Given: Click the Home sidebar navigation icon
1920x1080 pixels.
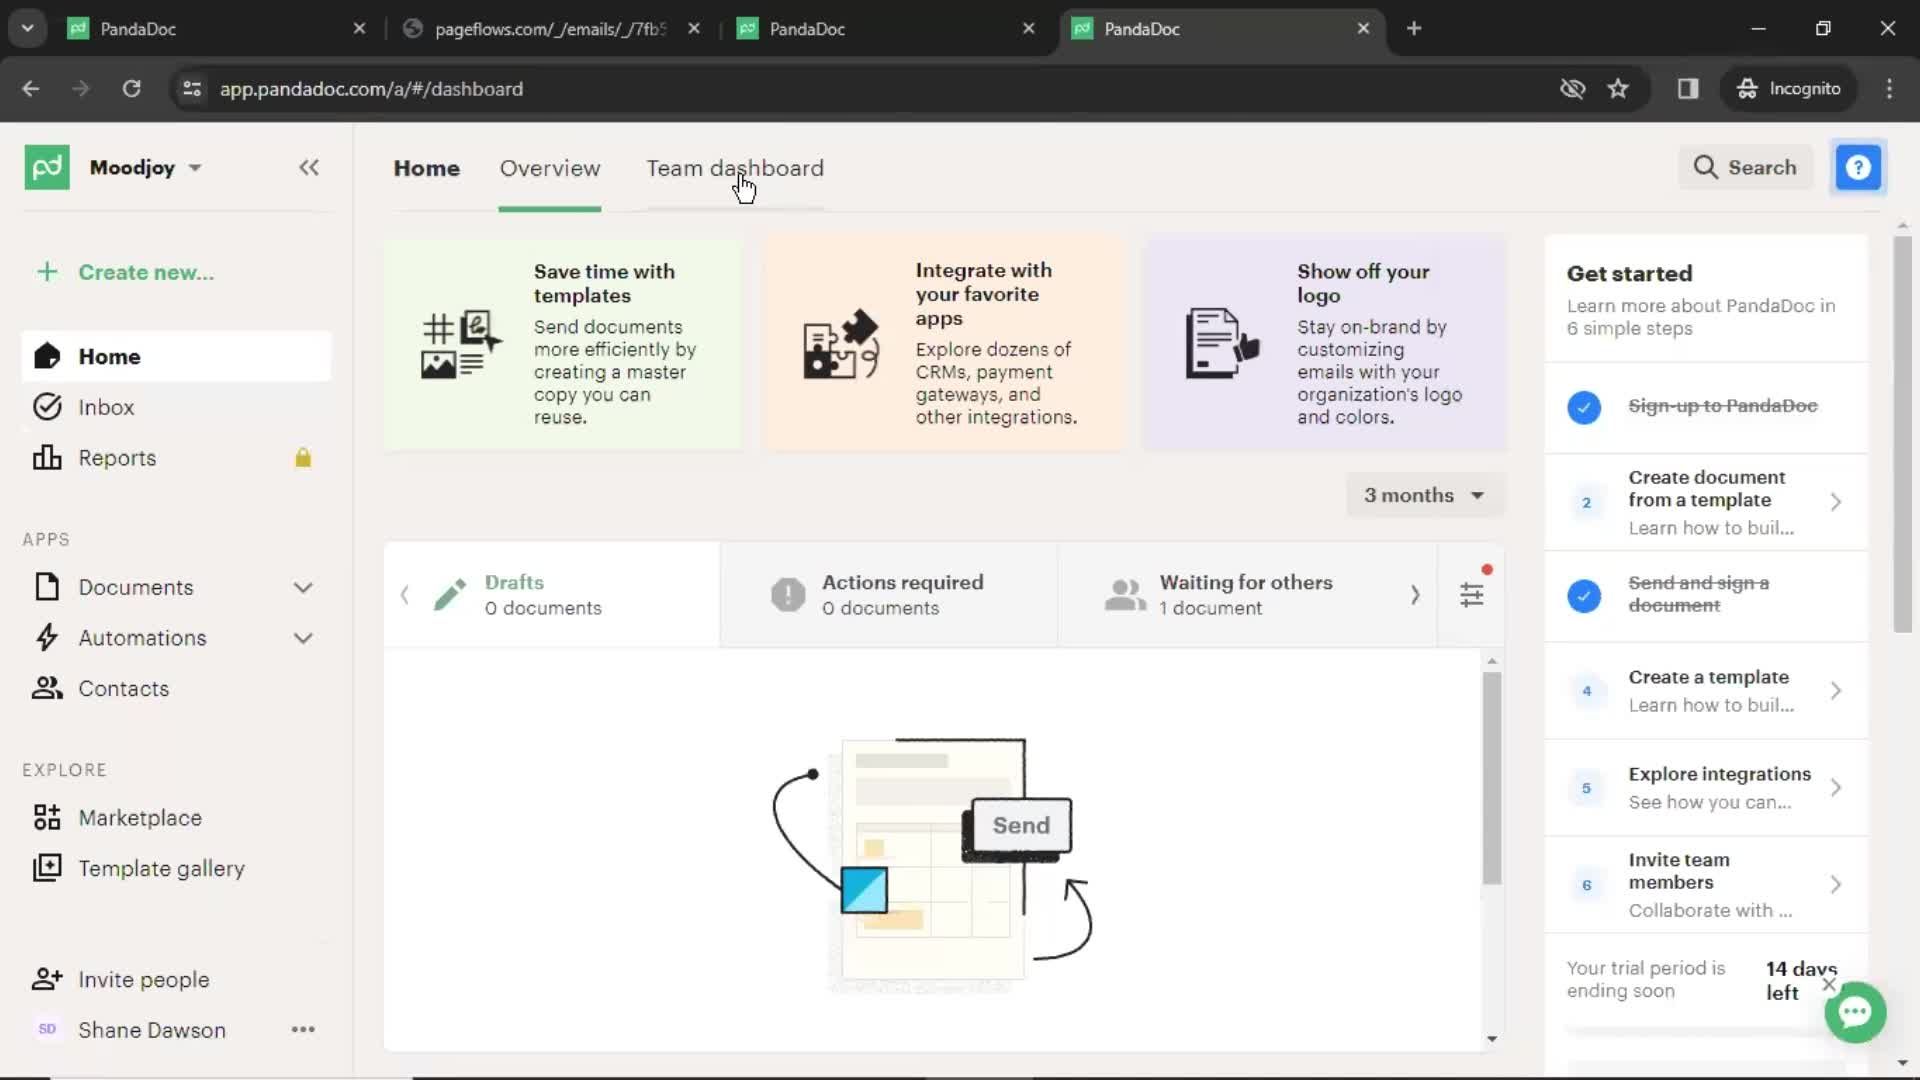Looking at the screenshot, I should (44, 356).
